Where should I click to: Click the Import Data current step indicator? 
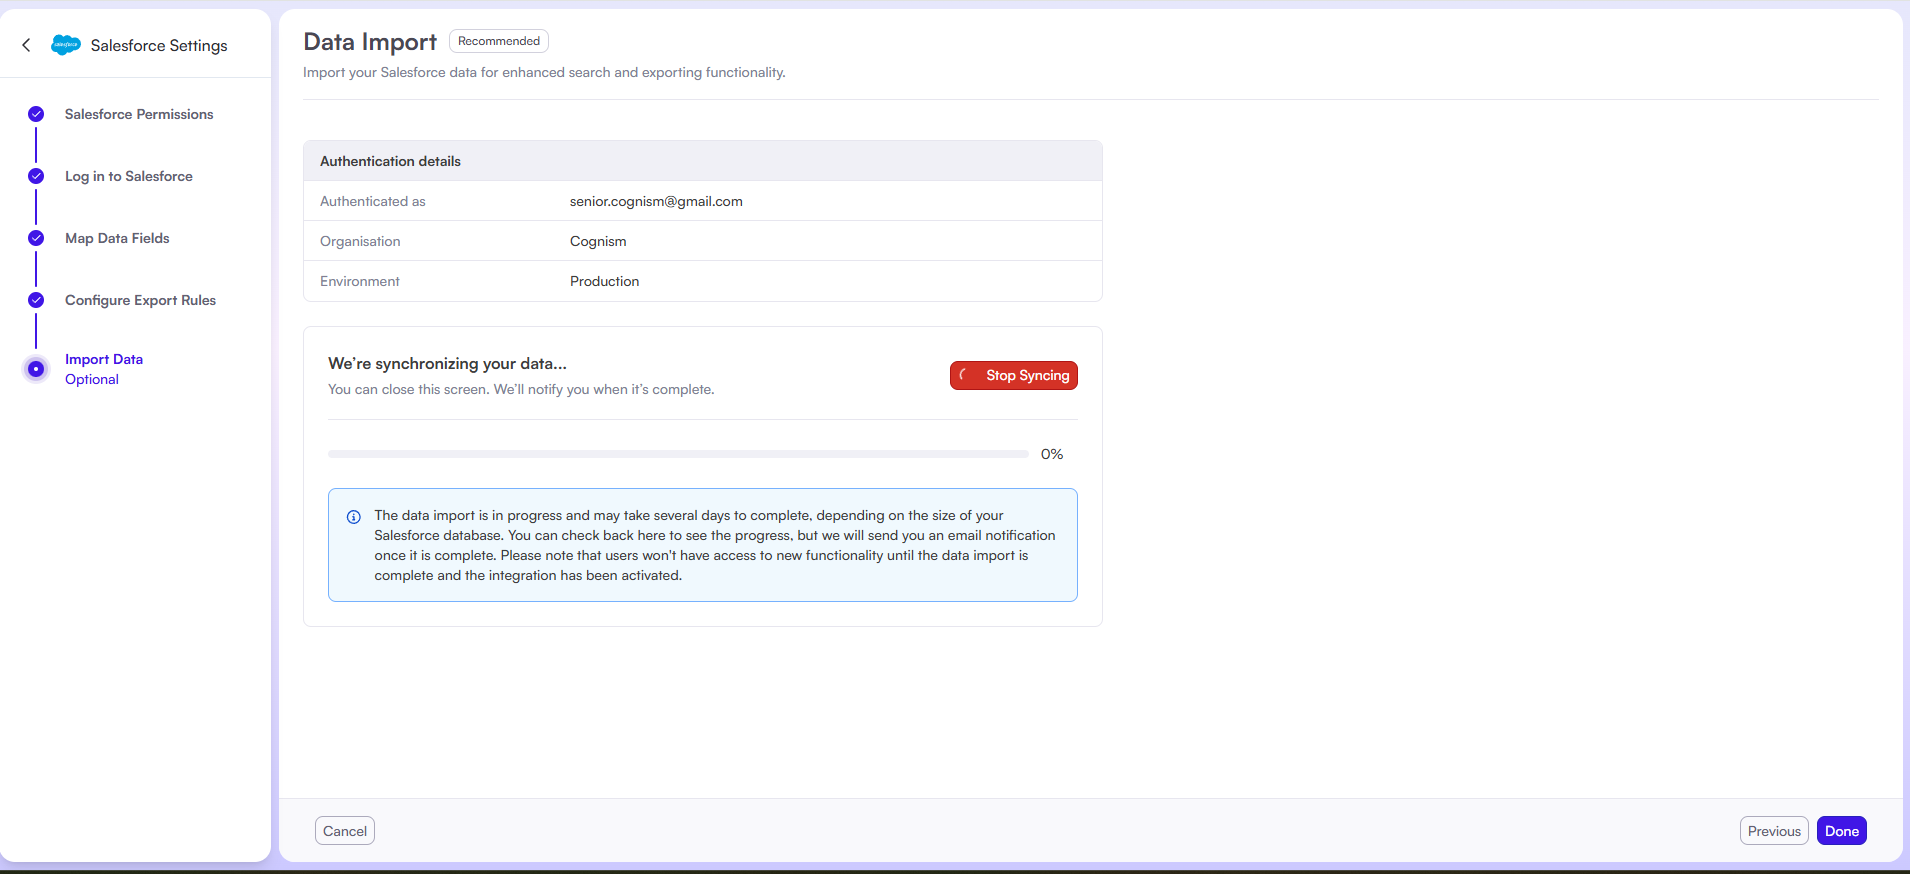pyautogui.click(x=36, y=369)
